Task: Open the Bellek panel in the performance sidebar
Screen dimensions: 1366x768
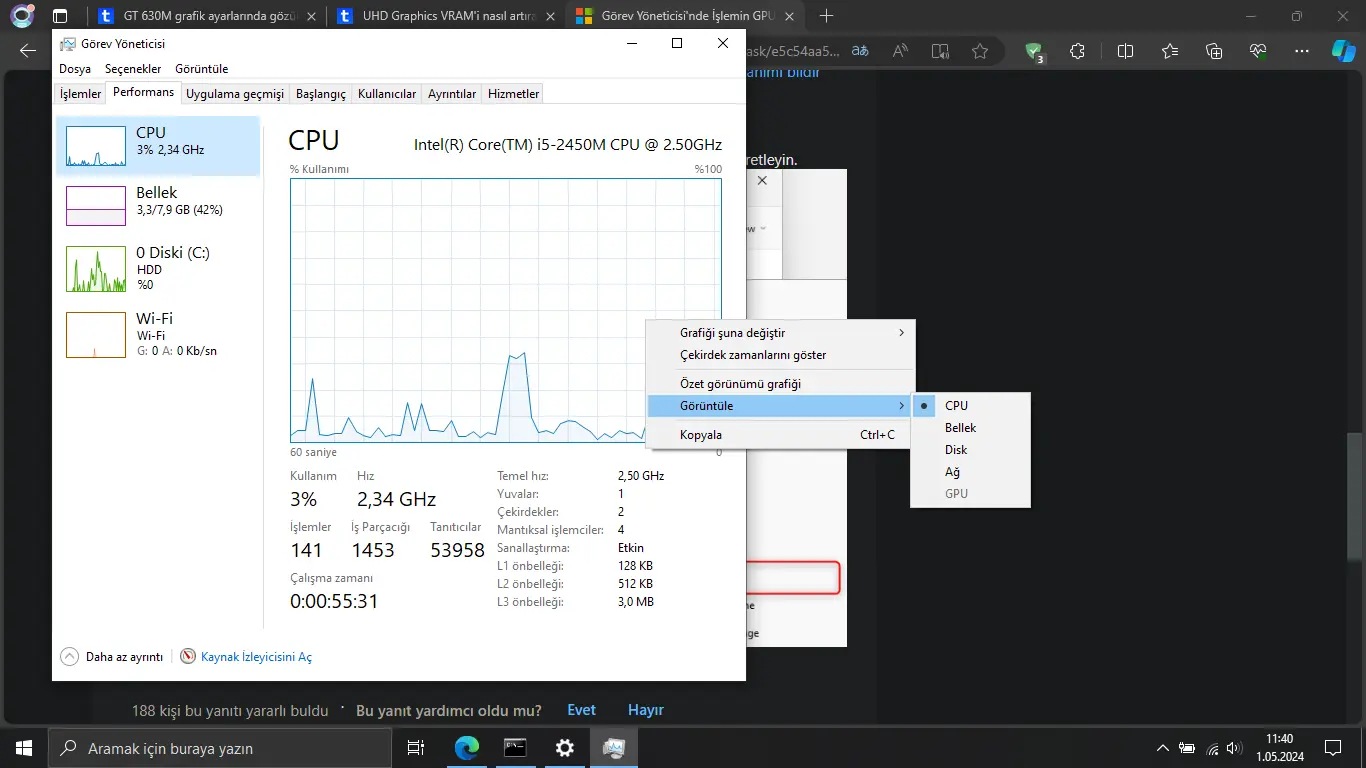Action: tap(158, 205)
